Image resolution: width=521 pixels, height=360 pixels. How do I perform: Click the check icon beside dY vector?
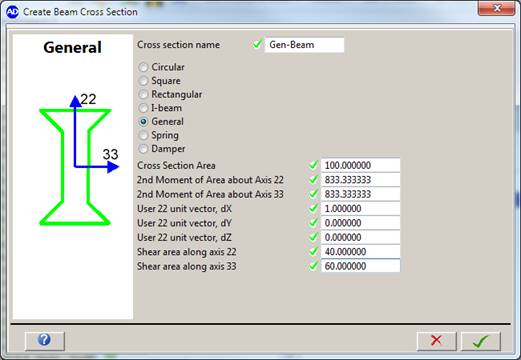pyautogui.click(x=313, y=222)
